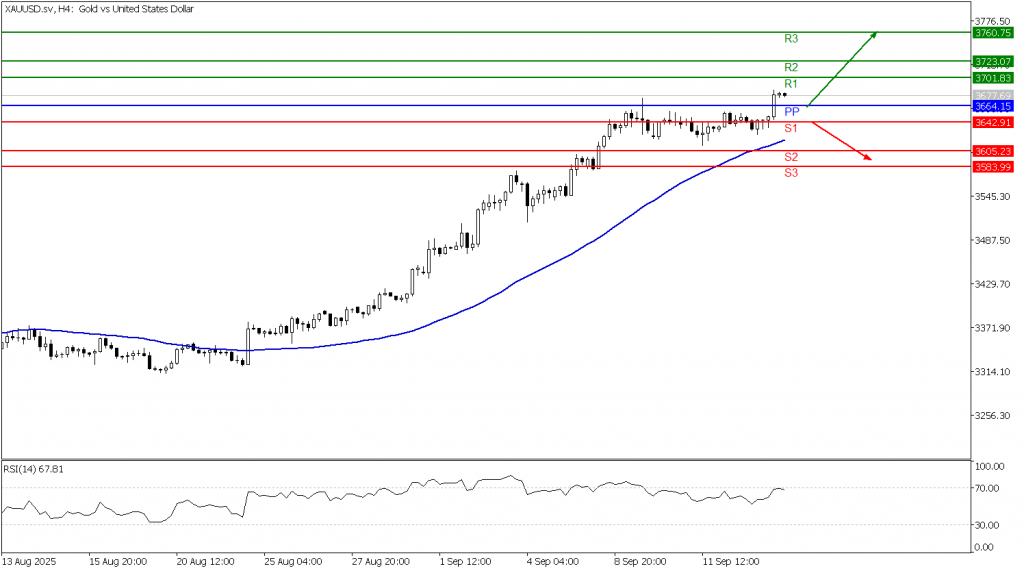Screen dimensions: 1024x571
Task: Click the 4 Sep 04:00 time label
Action: [553, 562]
